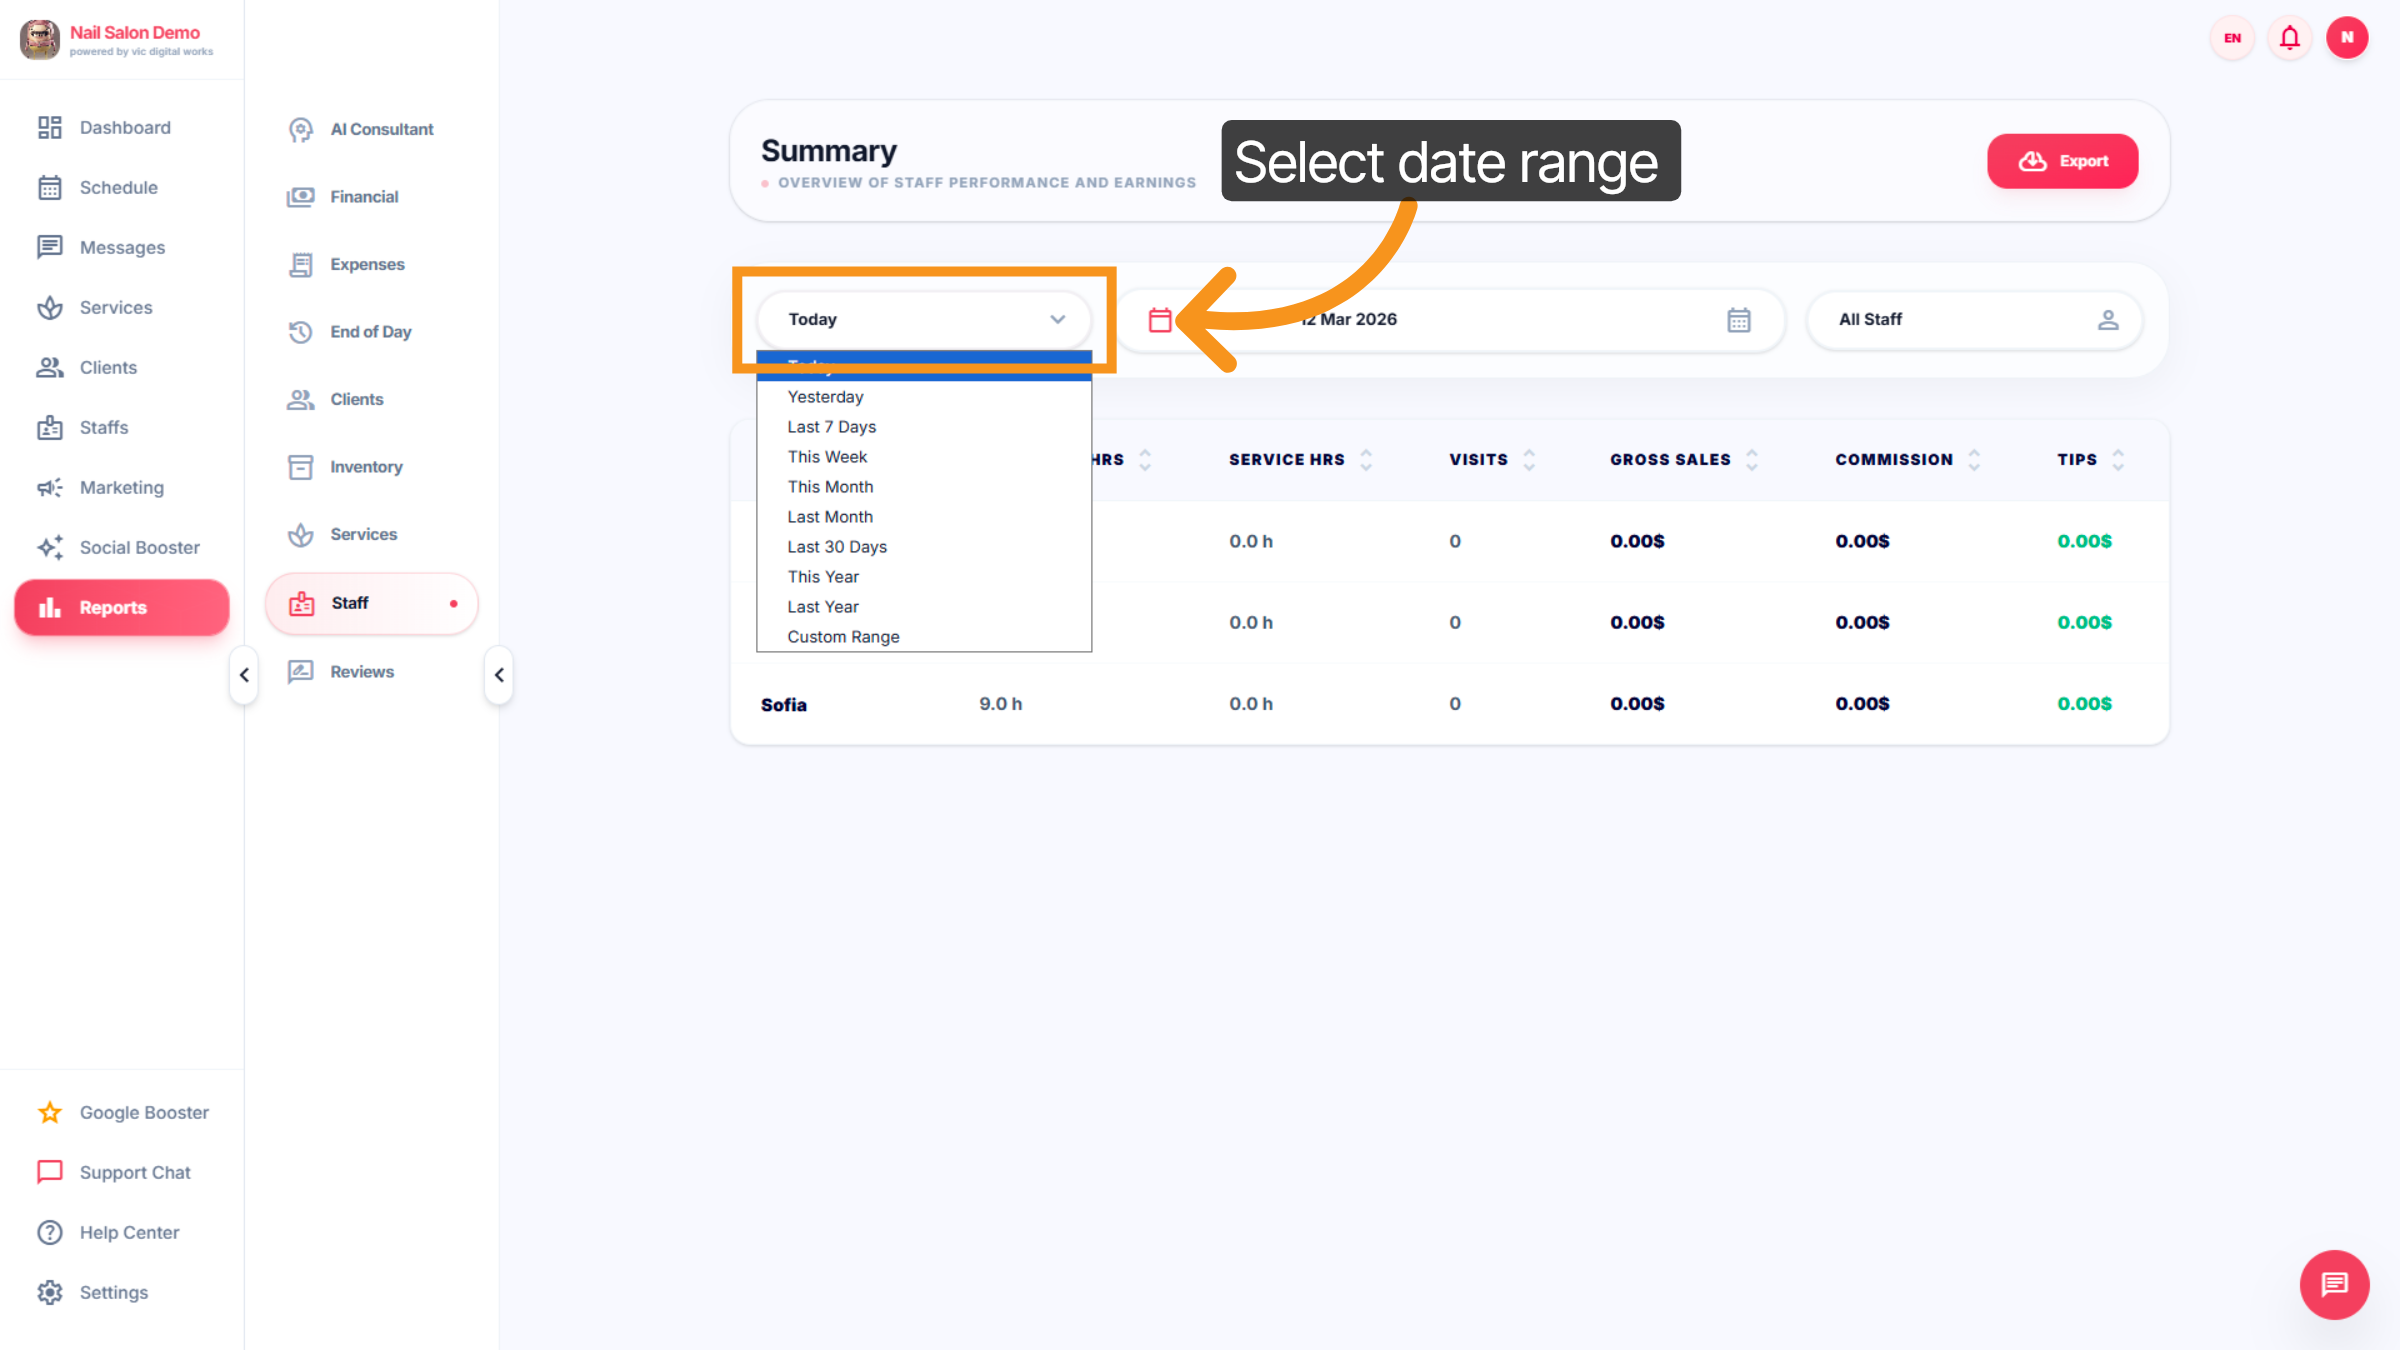This screenshot has height=1350, width=2400.
Task: Open the Reviews report section
Action: tap(362, 671)
